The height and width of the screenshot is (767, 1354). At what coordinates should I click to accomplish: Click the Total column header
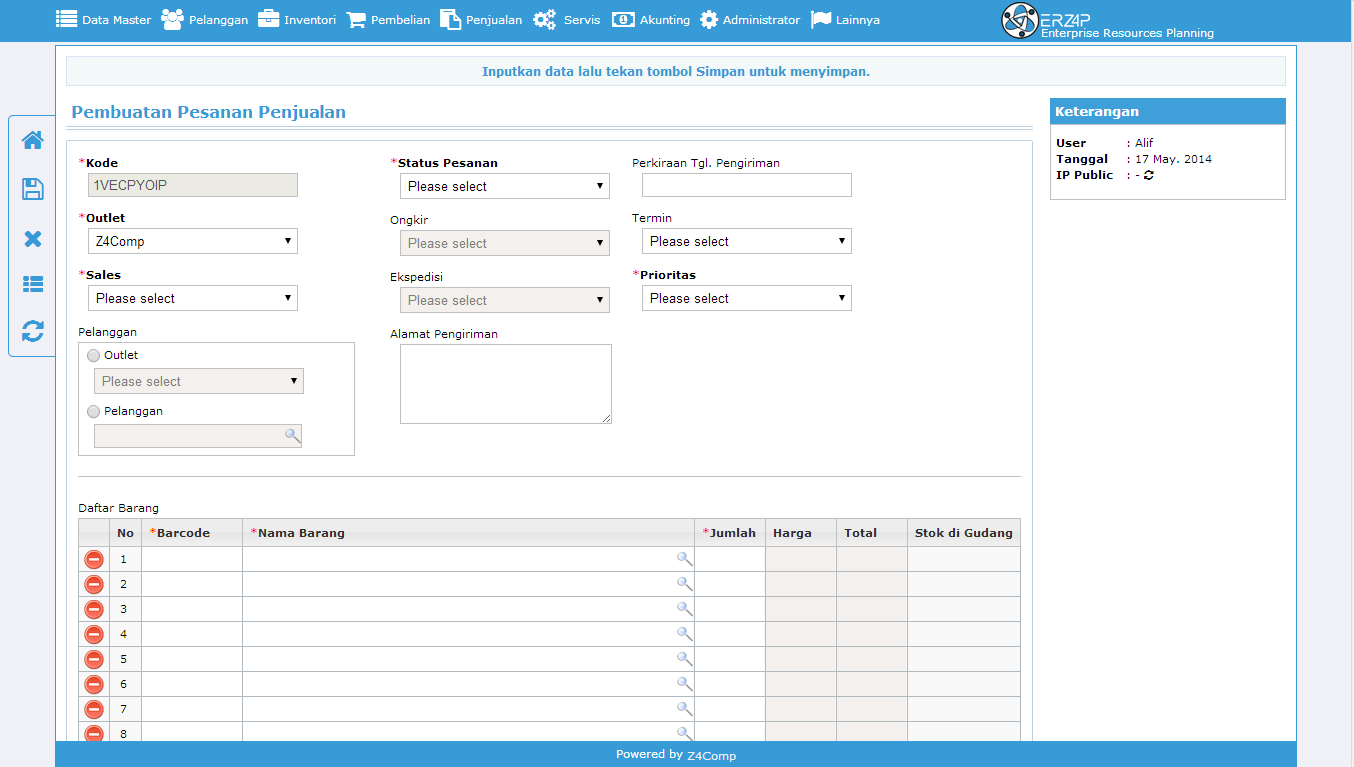tap(872, 533)
